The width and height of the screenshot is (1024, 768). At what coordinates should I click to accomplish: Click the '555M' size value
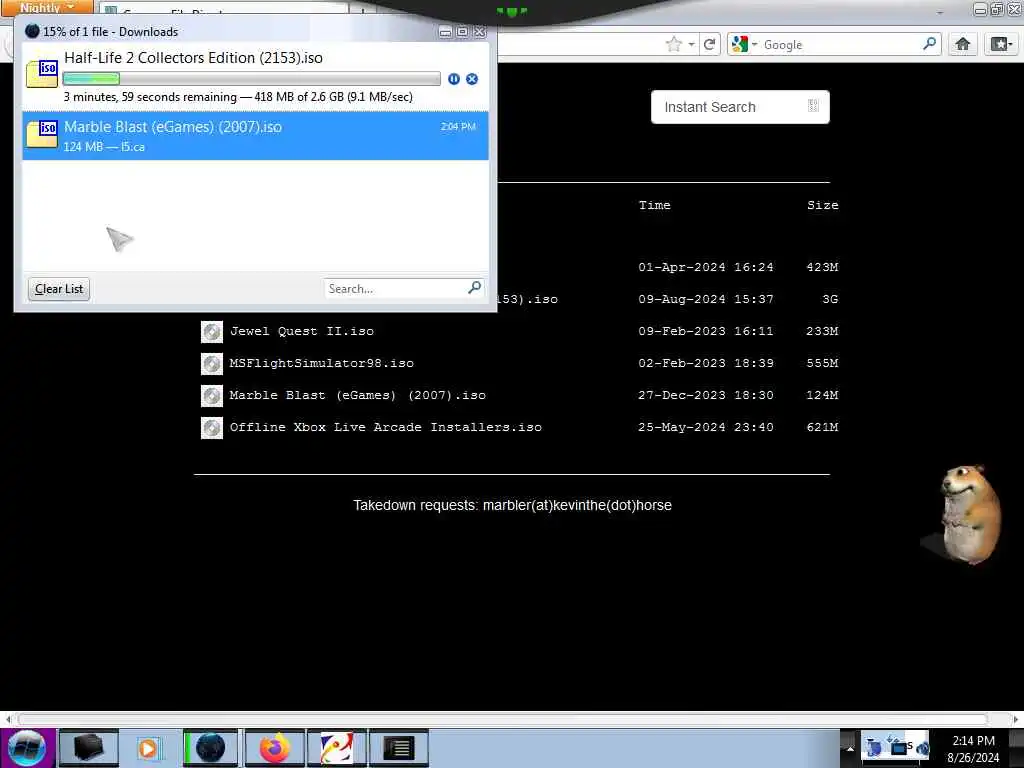[x=822, y=363]
